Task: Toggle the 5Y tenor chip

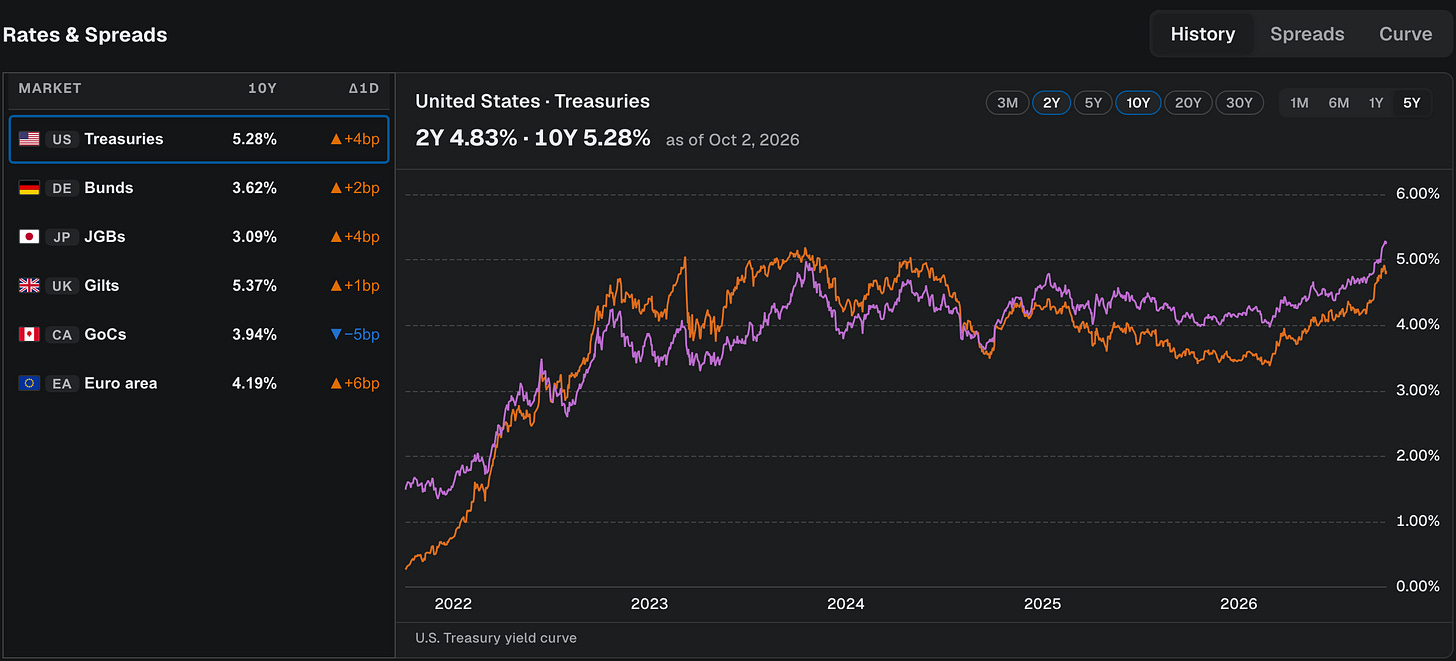Action: coord(1093,103)
